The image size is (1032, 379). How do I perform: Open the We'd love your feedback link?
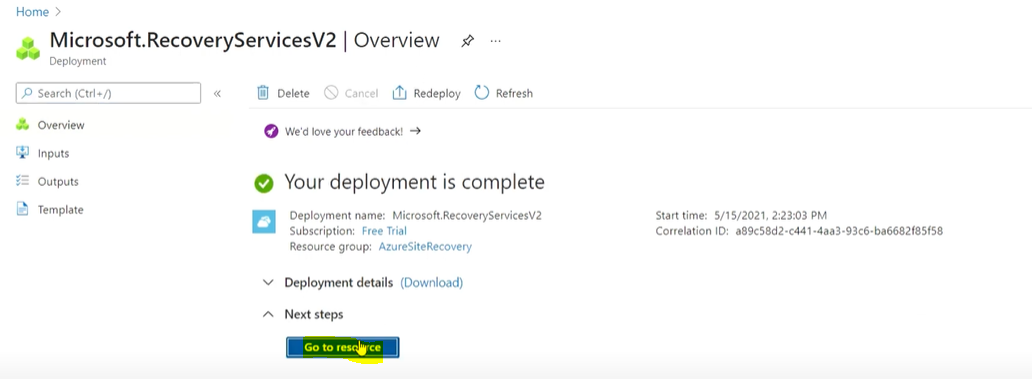[x=344, y=132]
